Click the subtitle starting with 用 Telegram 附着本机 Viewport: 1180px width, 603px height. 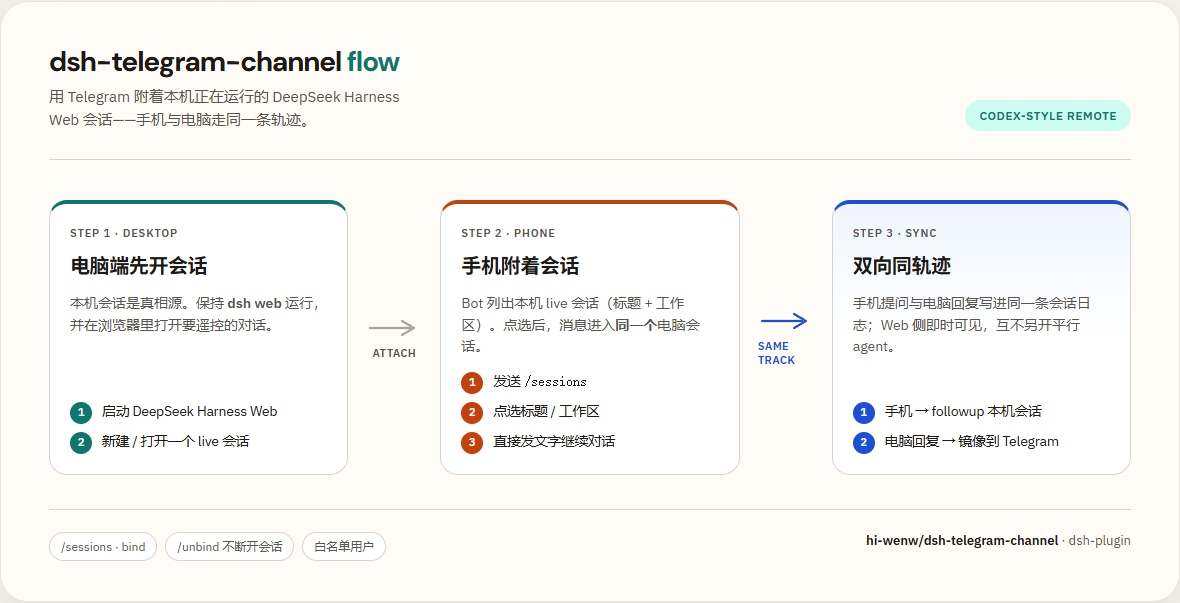point(224,108)
